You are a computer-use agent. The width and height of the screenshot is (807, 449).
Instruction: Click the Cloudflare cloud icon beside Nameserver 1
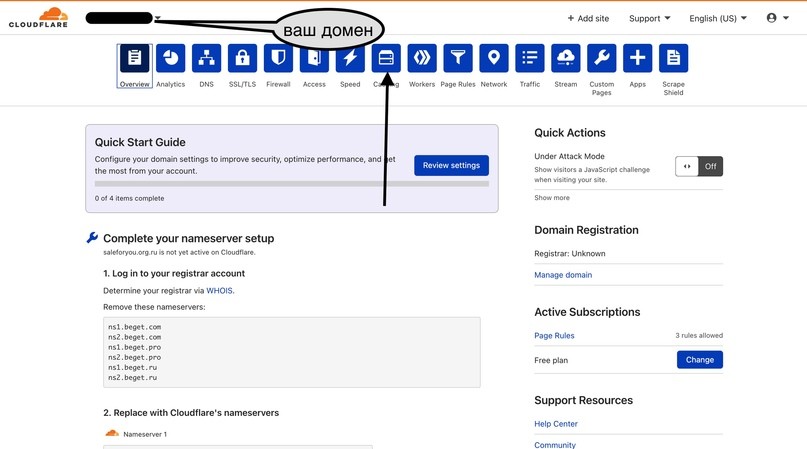112,434
